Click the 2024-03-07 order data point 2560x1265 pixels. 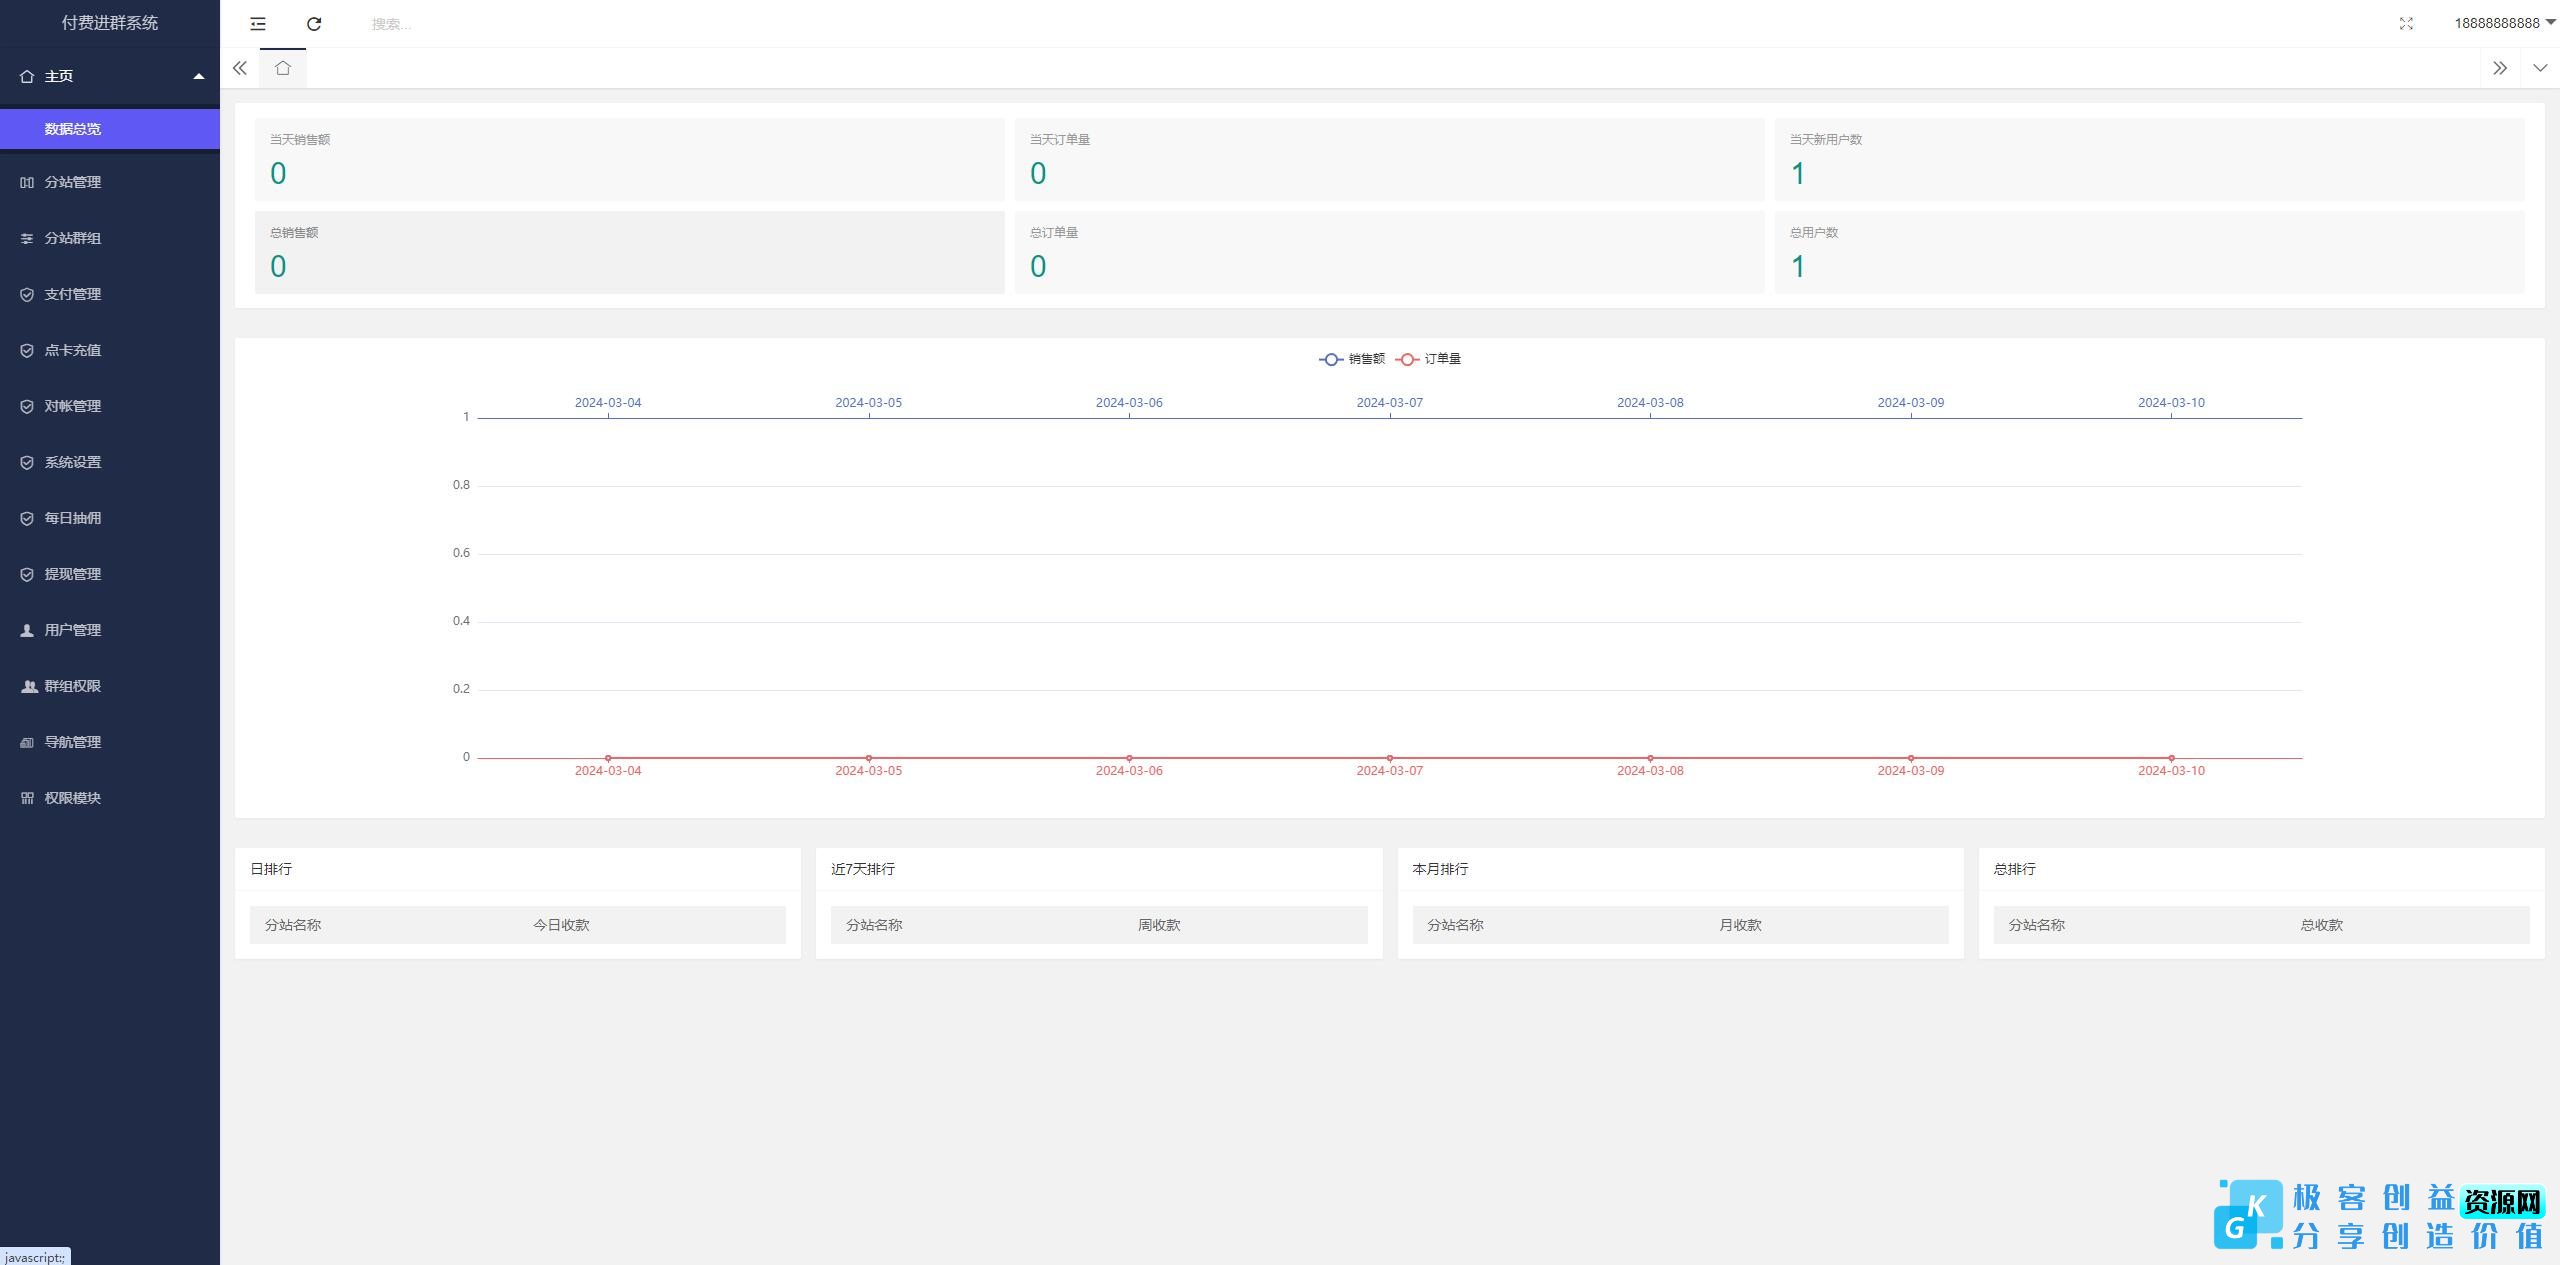coord(1390,758)
